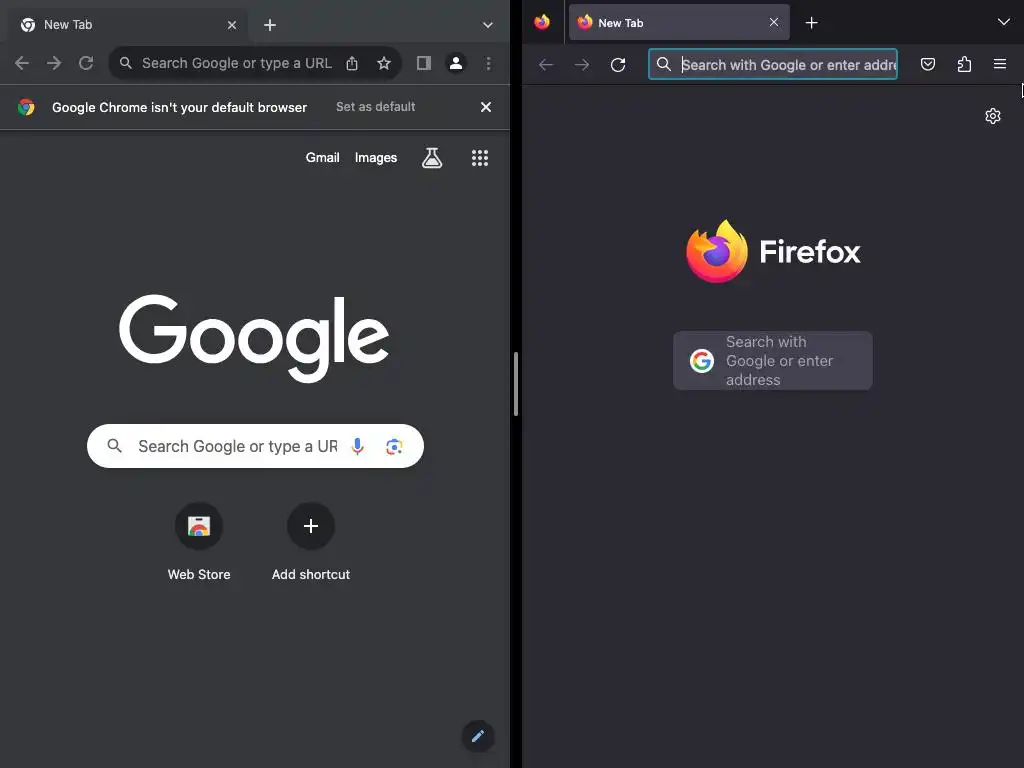Open the Gmail link
This screenshot has height=768, width=1024.
[323, 157]
